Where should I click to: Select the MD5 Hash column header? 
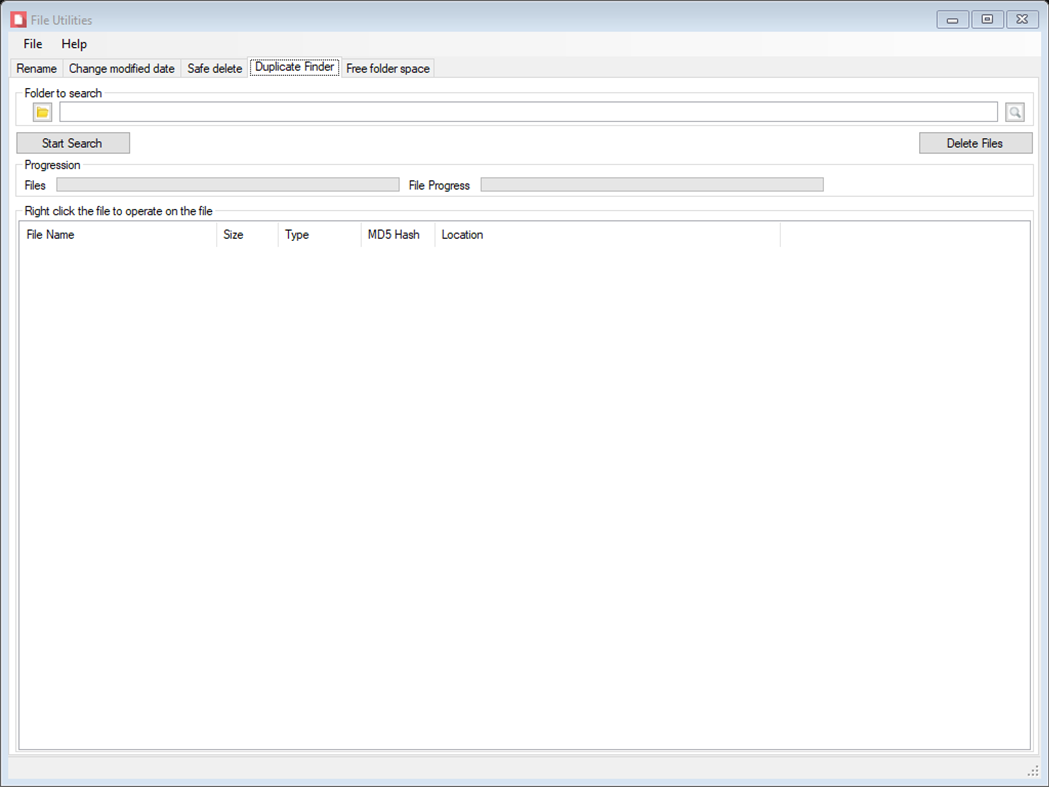click(x=396, y=234)
